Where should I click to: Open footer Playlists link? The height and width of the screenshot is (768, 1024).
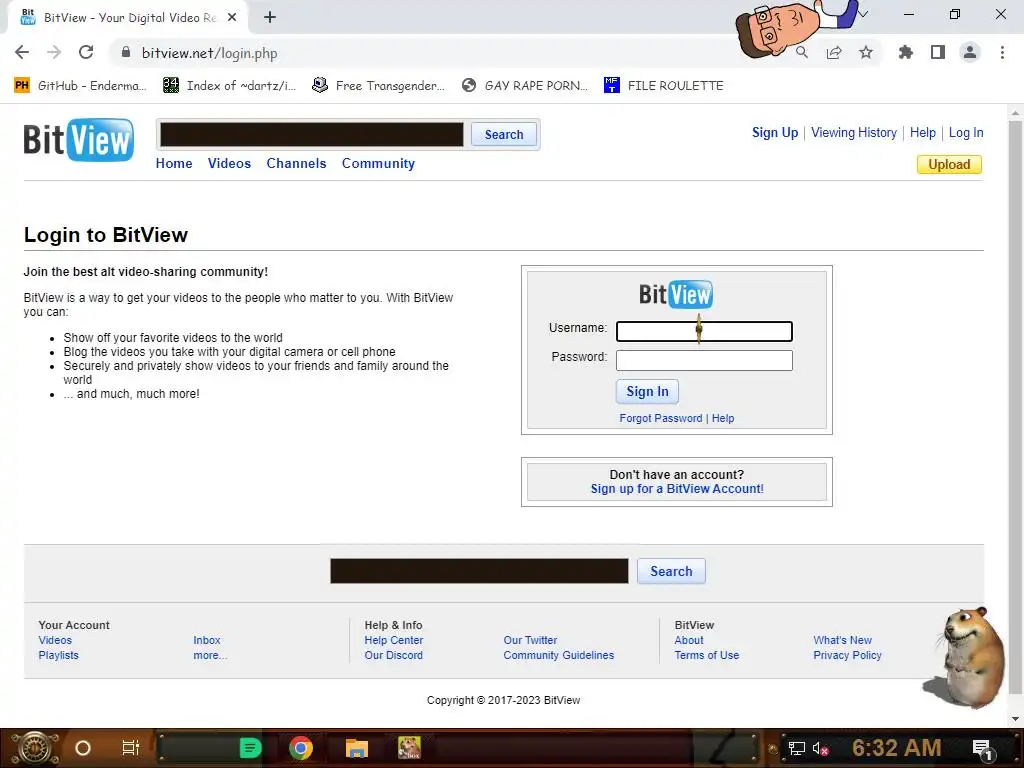point(58,655)
